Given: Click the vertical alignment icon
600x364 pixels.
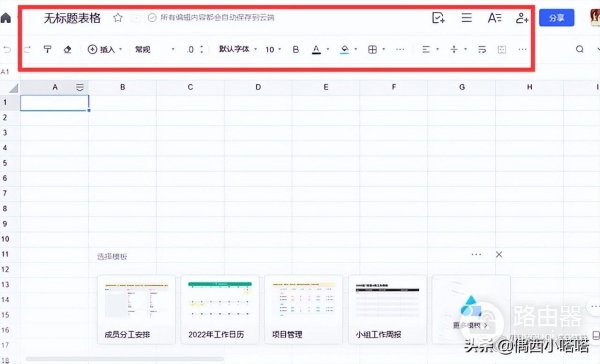Looking at the screenshot, I should point(454,49).
